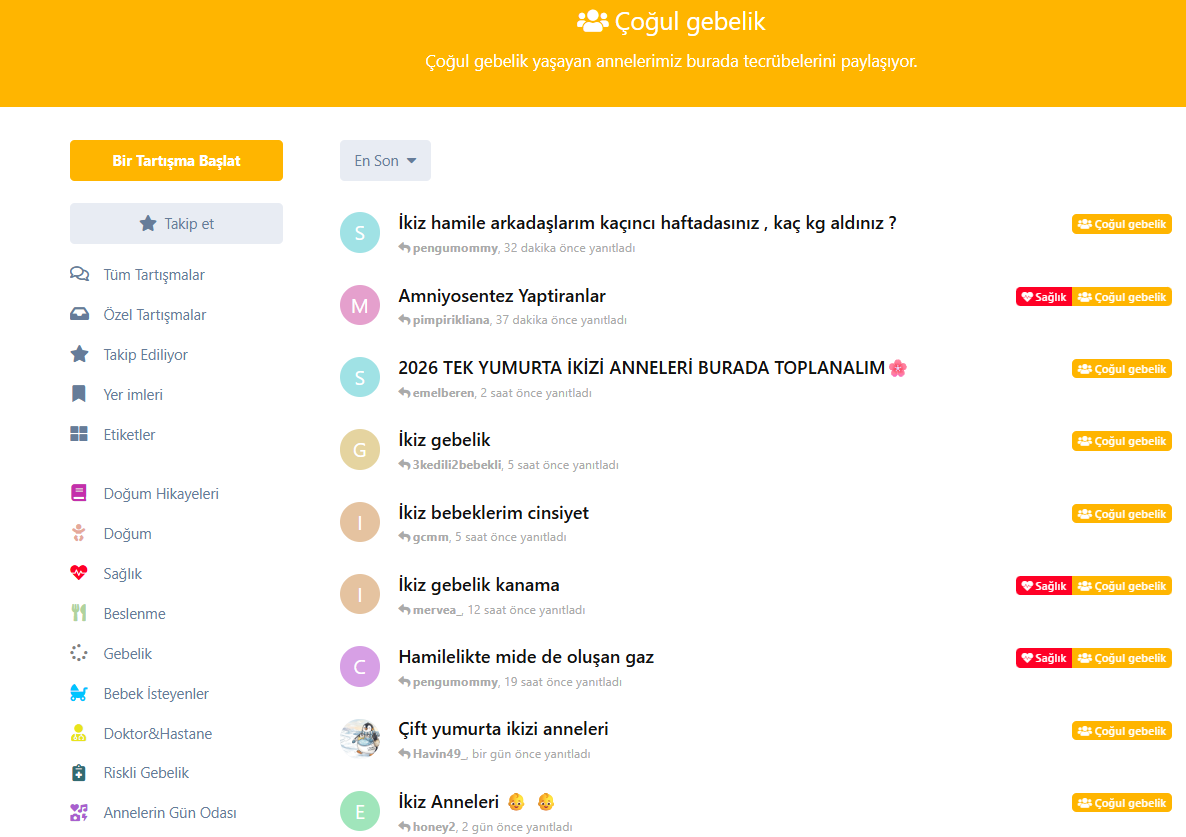Start a discussion with Bir Tartışma Başlat

pyautogui.click(x=176, y=160)
